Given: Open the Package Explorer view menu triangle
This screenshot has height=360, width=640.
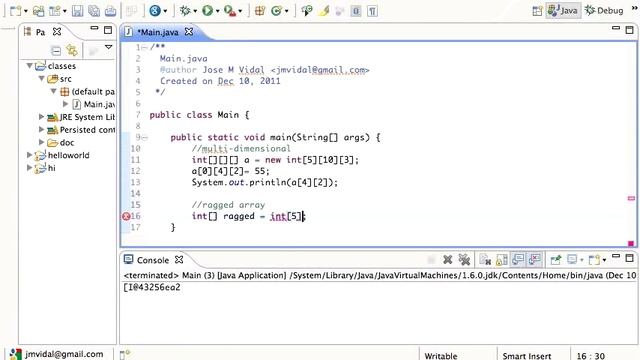Looking at the screenshot, I should pyautogui.click(x=109, y=47).
